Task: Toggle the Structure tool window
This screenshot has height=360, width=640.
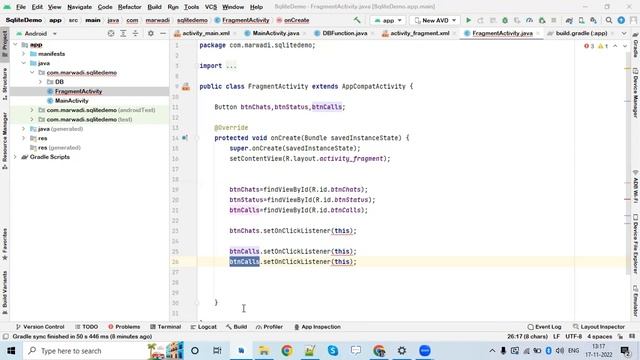Action: click(4, 84)
